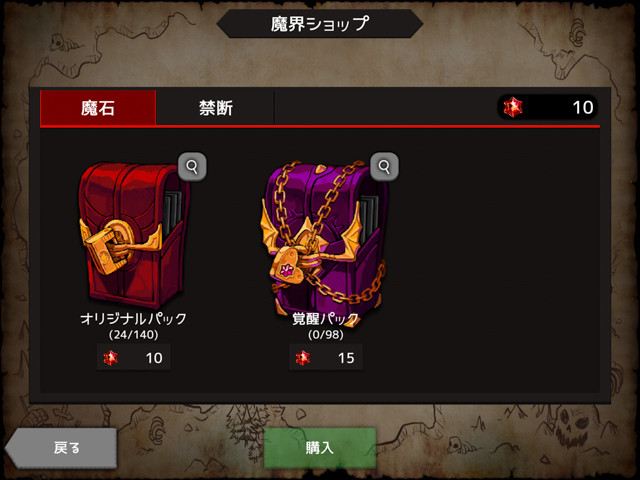Open magnifier preview for 覚醒パック
This screenshot has height=480, width=640.
[x=384, y=167]
